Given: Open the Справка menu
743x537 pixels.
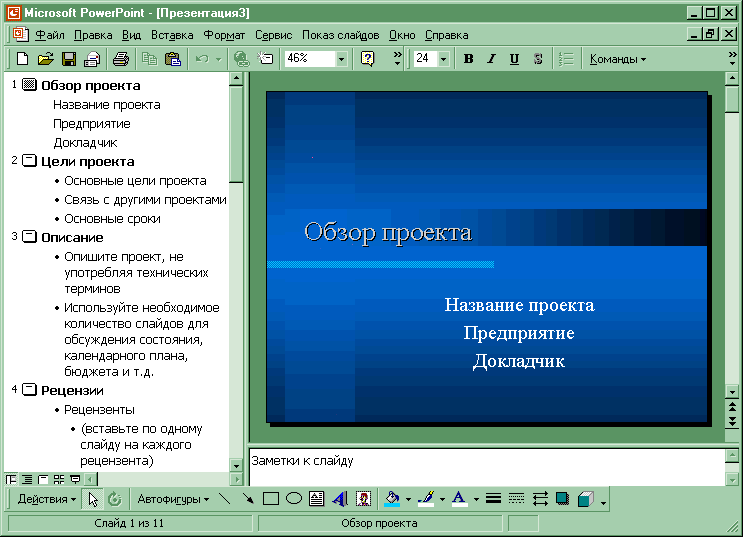Looking at the screenshot, I should click(446, 35).
